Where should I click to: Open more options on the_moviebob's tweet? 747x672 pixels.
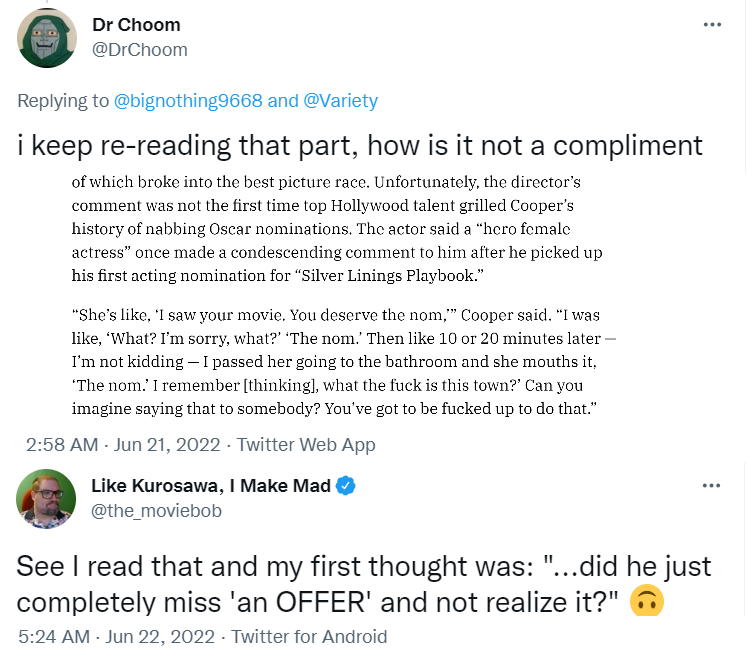(712, 486)
